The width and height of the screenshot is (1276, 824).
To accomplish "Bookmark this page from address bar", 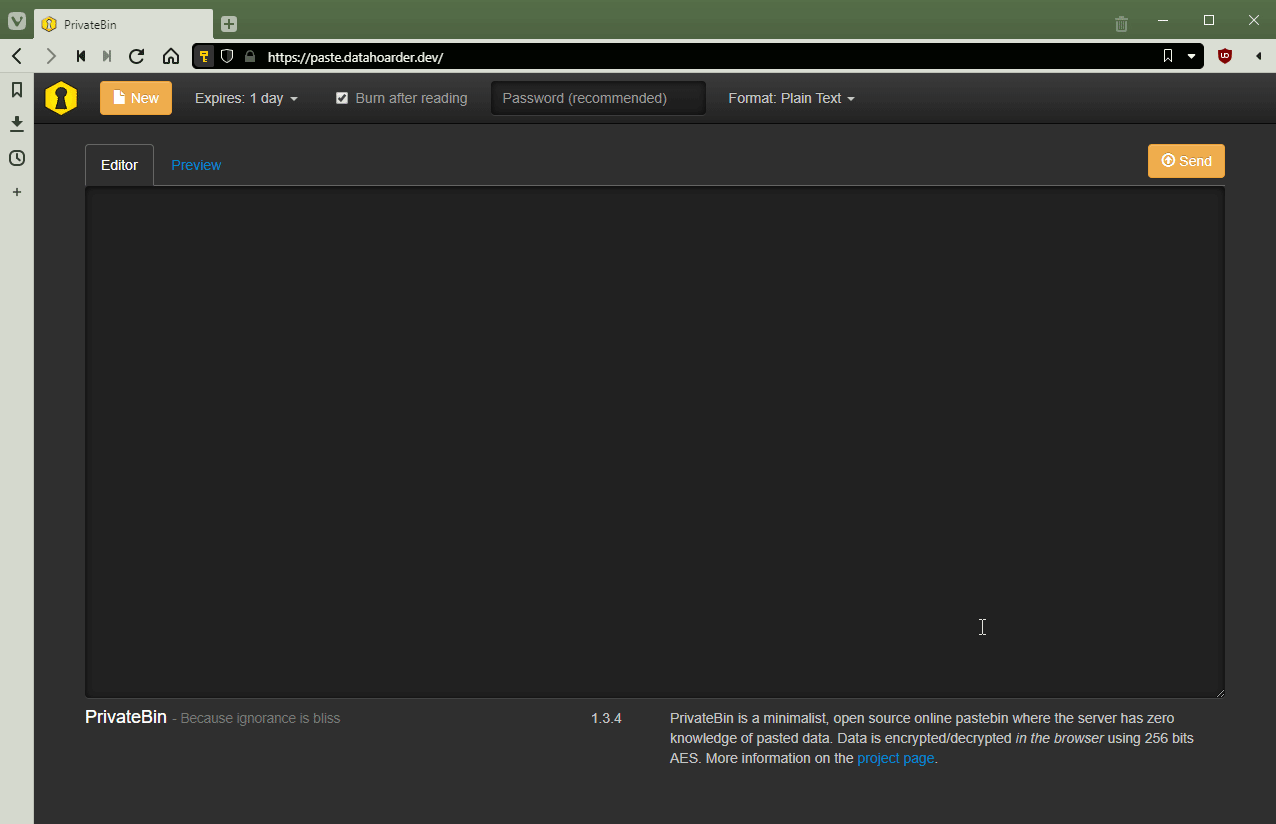I will [x=1168, y=57].
